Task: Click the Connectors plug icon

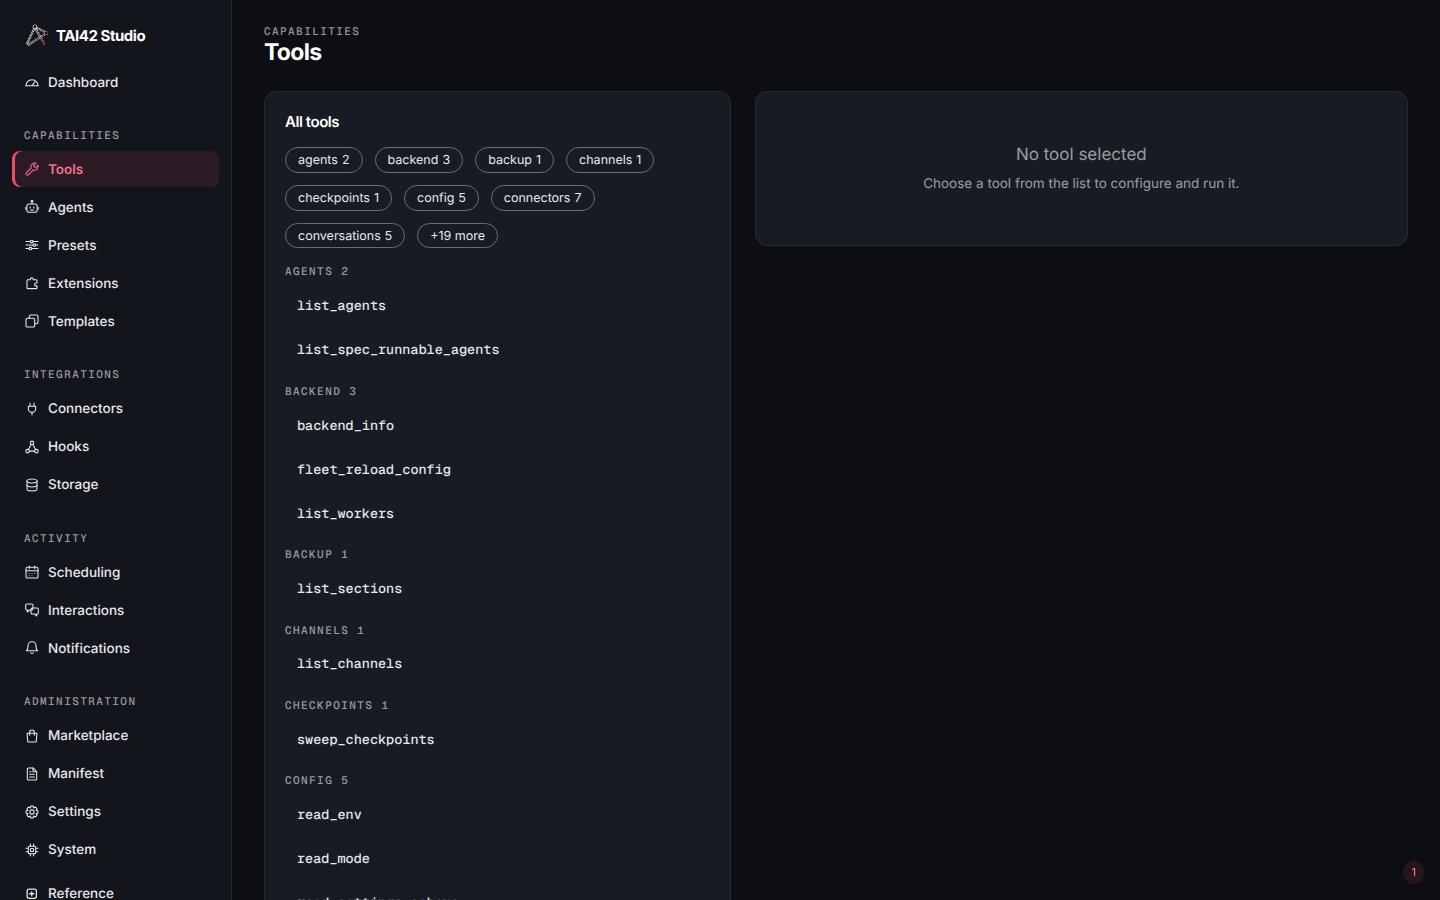Action: click(x=32, y=409)
